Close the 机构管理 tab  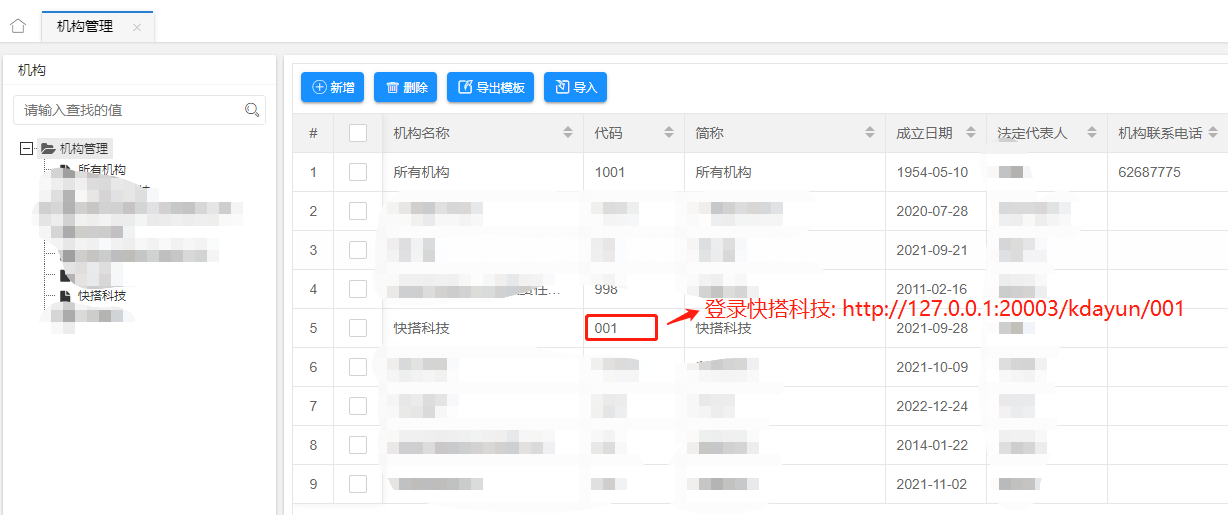pos(137,27)
